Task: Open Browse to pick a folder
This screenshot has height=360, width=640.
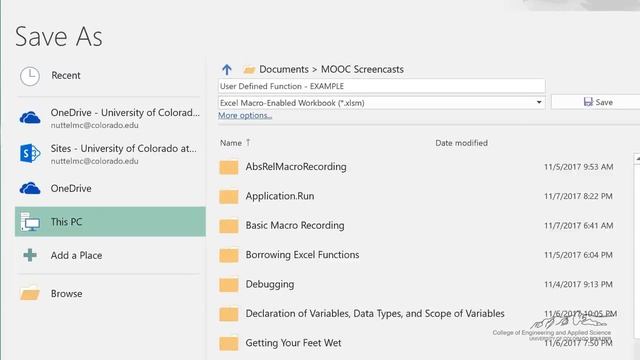Action: (x=66, y=293)
